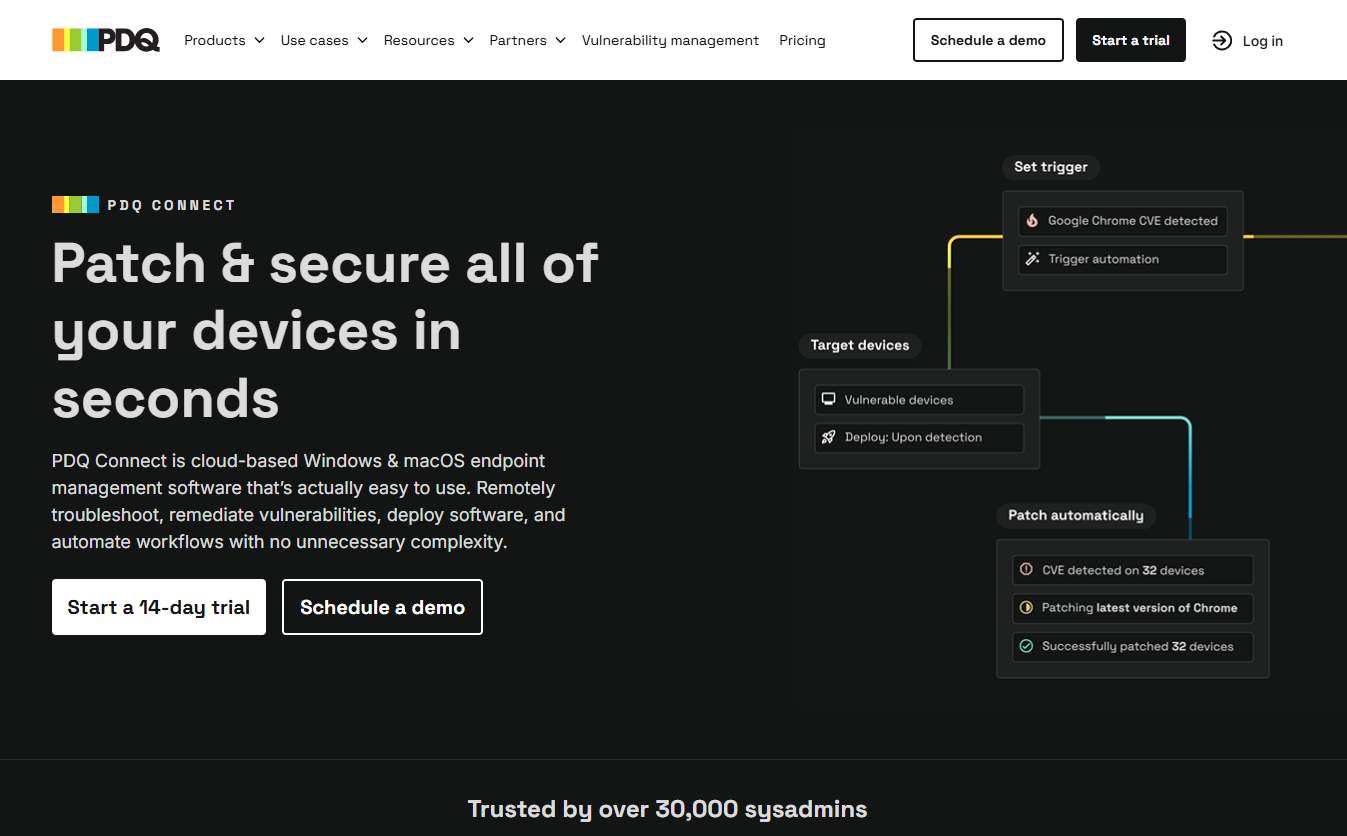Viewport: 1347px width, 836px height.
Task: Click the magic wand Trigger automation icon
Action: click(x=1032, y=259)
